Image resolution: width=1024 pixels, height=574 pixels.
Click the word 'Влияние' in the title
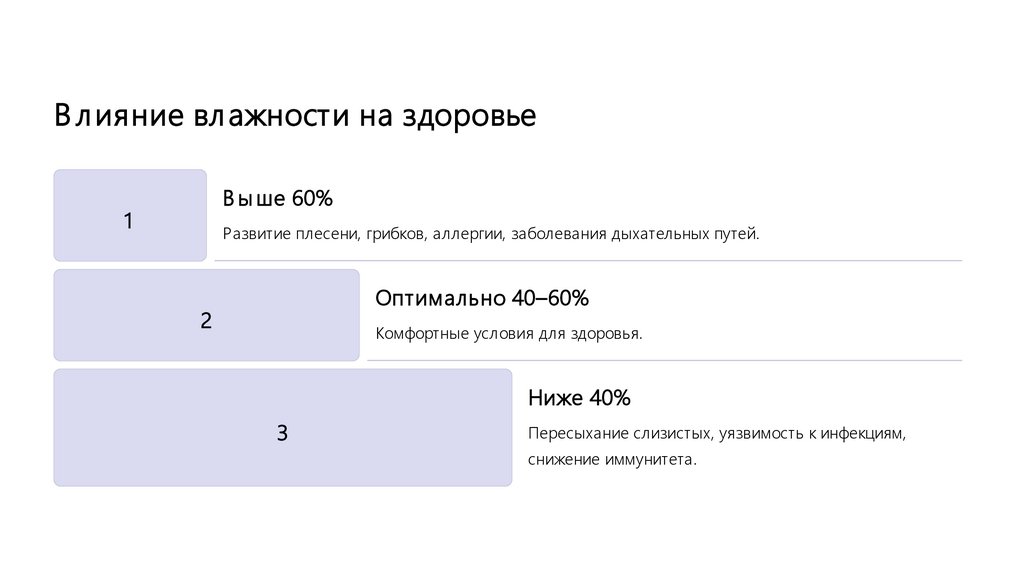tap(117, 116)
